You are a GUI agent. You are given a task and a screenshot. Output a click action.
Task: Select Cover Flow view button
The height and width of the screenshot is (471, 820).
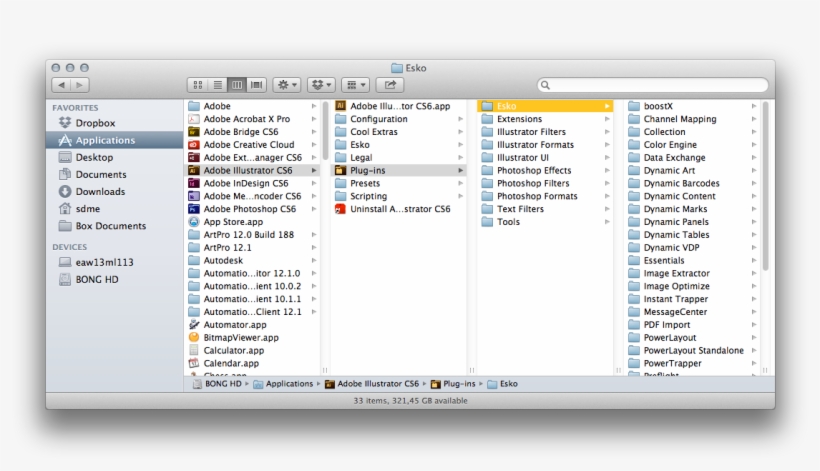[x=257, y=86]
